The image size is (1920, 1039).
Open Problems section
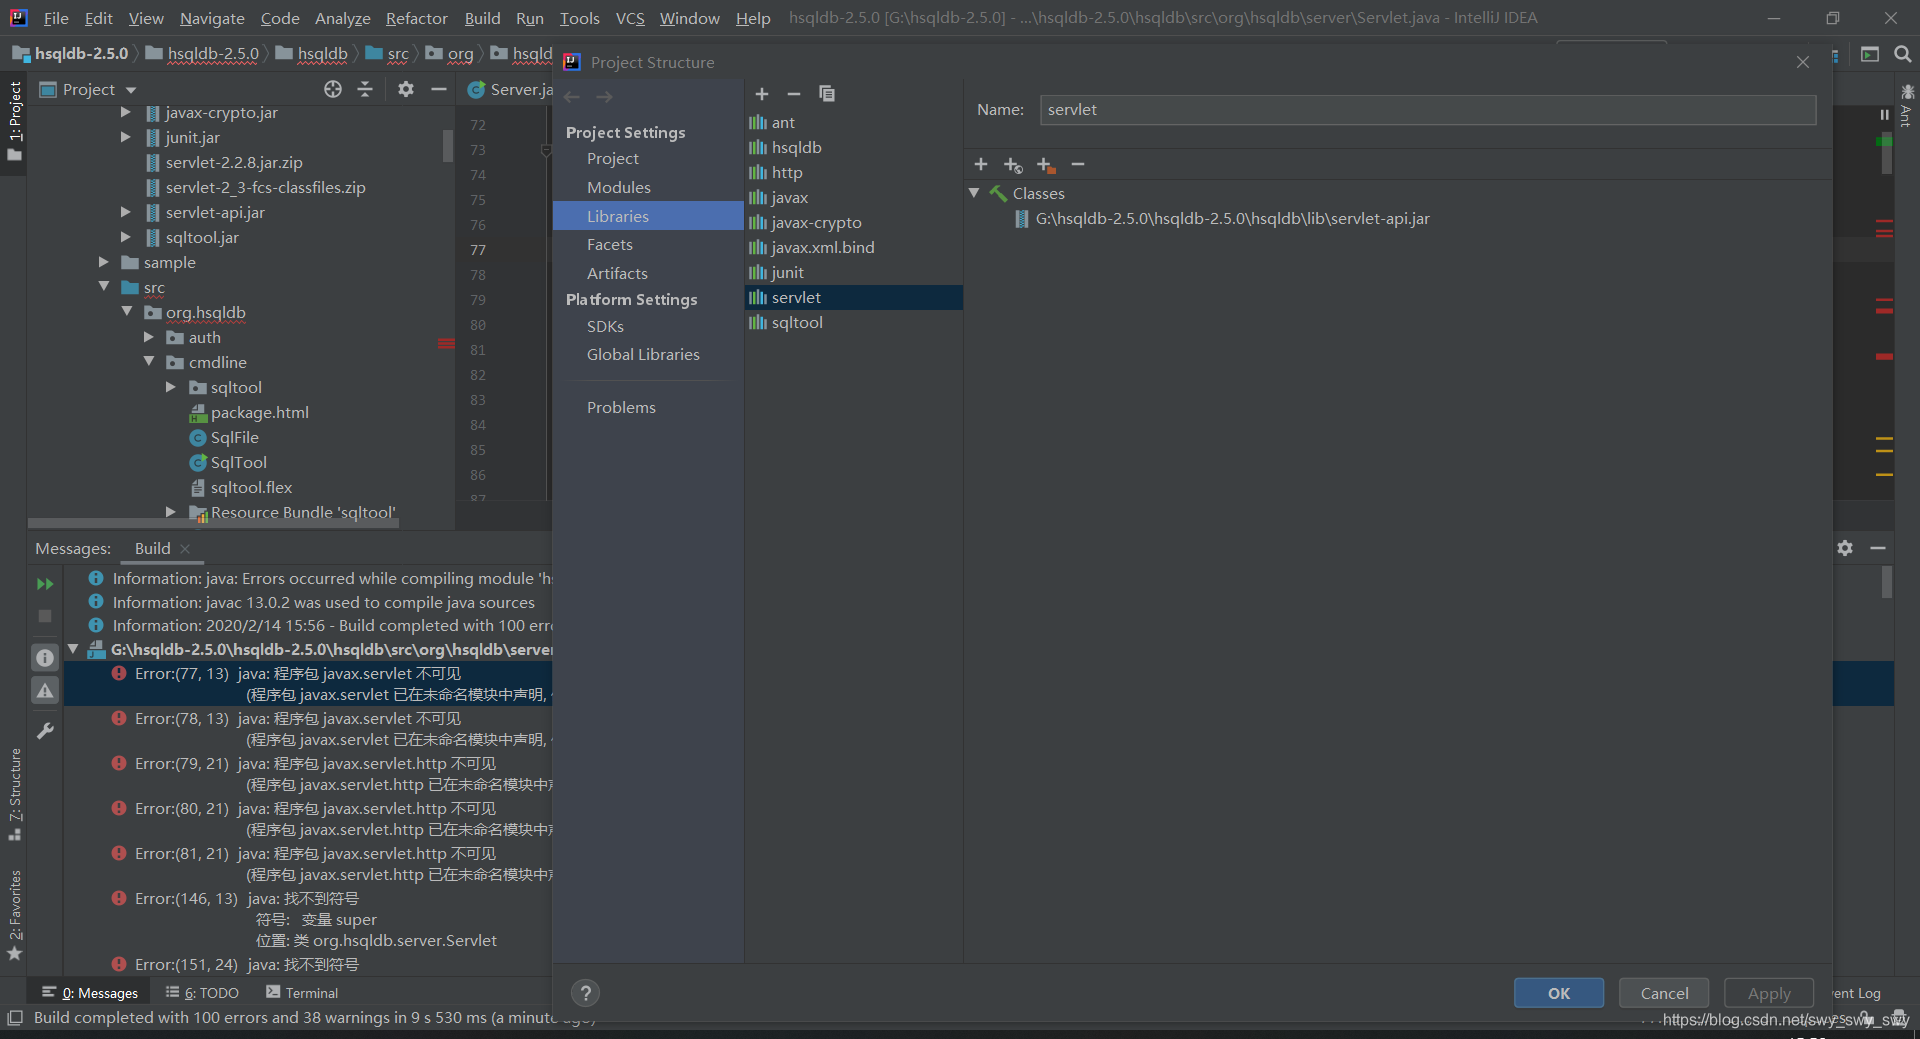tap(621, 407)
